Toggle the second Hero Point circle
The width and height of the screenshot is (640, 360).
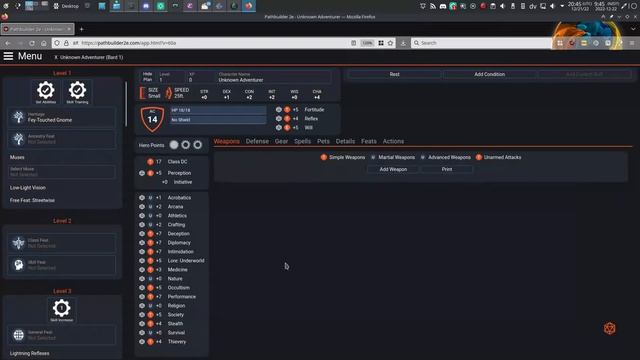click(x=186, y=145)
